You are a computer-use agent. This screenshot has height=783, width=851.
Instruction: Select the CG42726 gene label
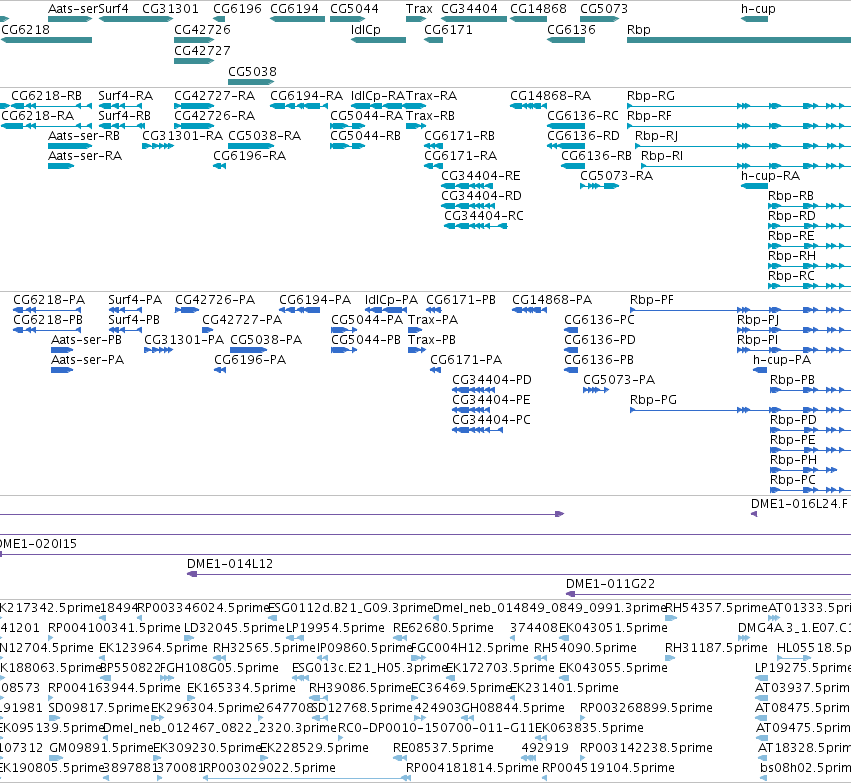(x=202, y=30)
